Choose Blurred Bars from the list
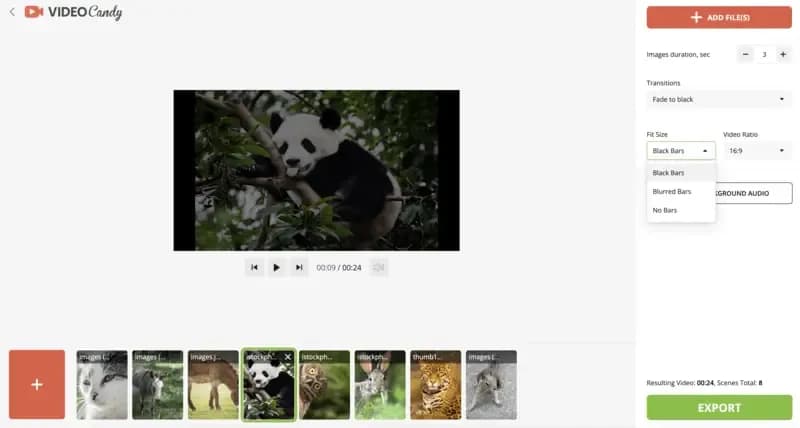The image size is (800, 428). tap(671, 191)
